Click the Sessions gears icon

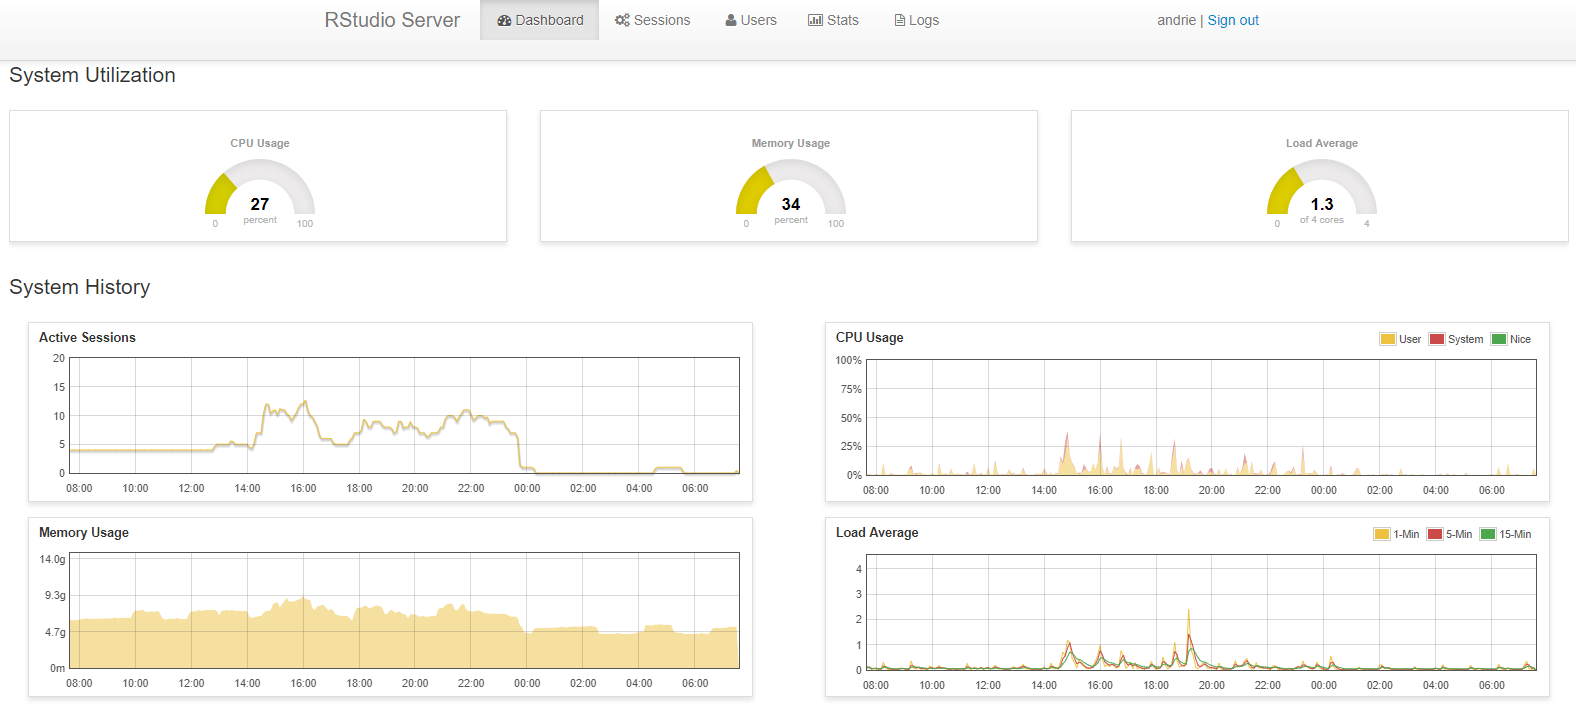622,20
